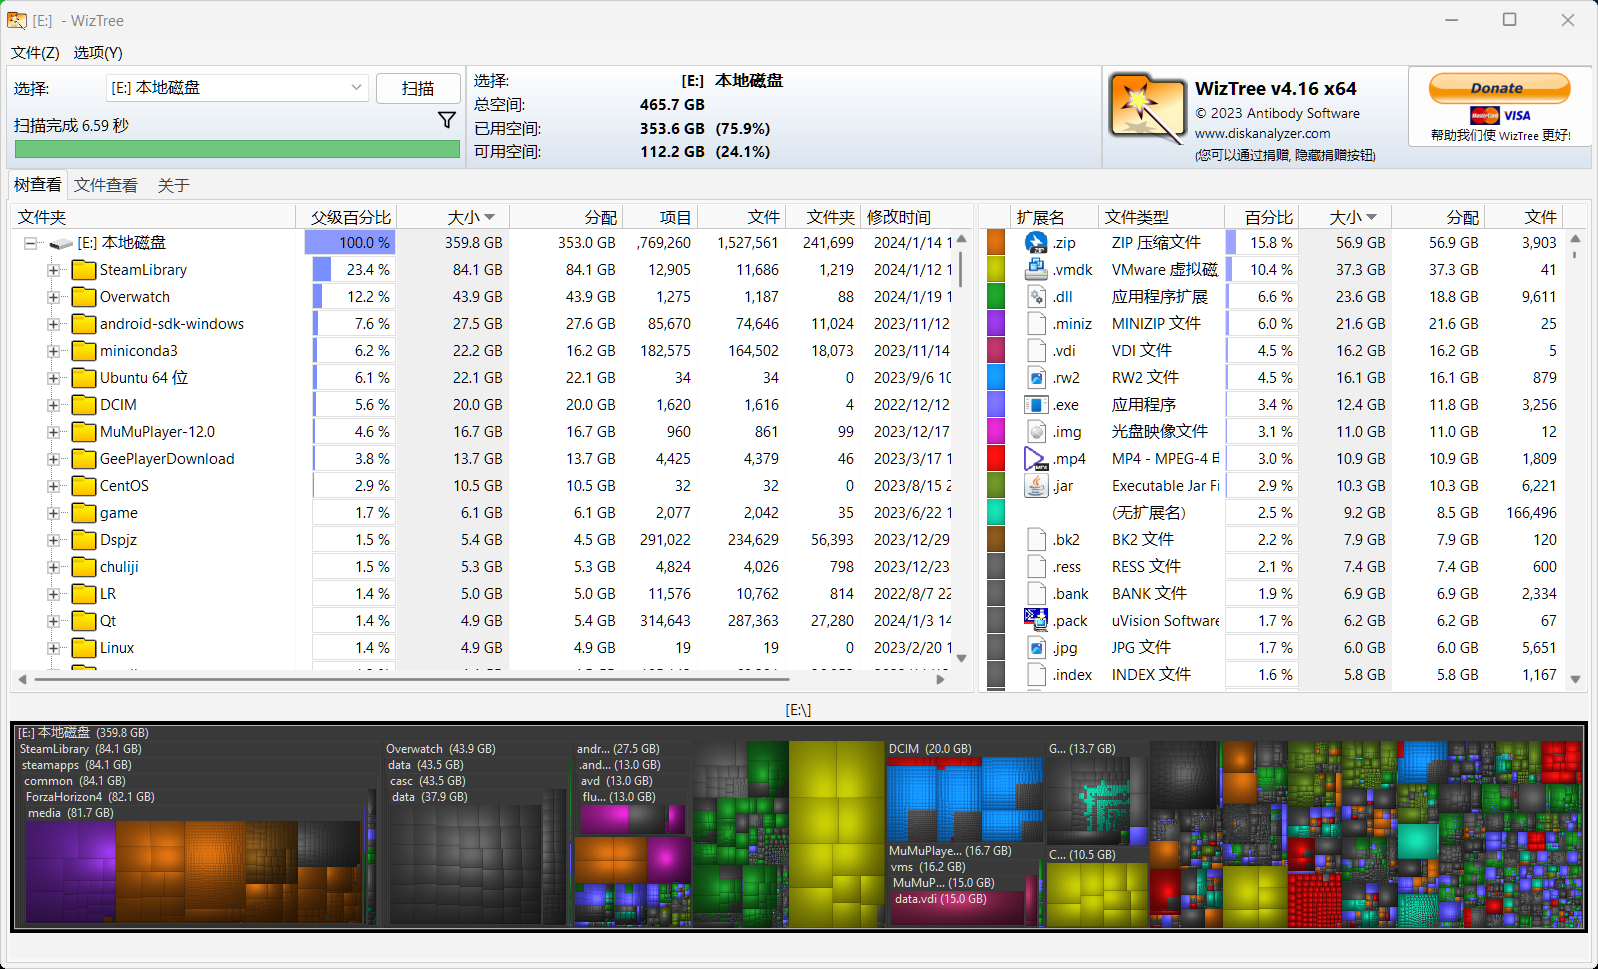The width and height of the screenshot is (1598, 969).
Task: Click the .miniz file type icon
Action: [1036, 323]
